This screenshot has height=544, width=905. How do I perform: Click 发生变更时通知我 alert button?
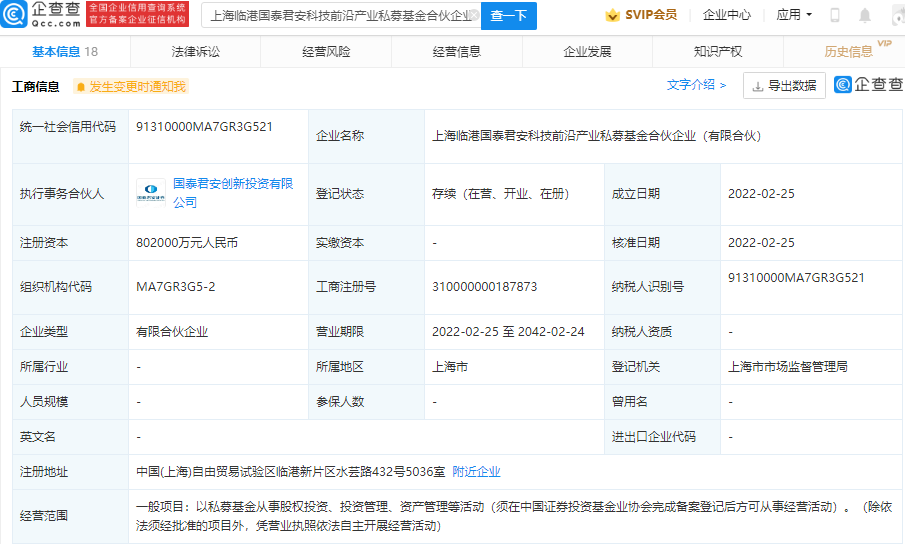[131, 87]
